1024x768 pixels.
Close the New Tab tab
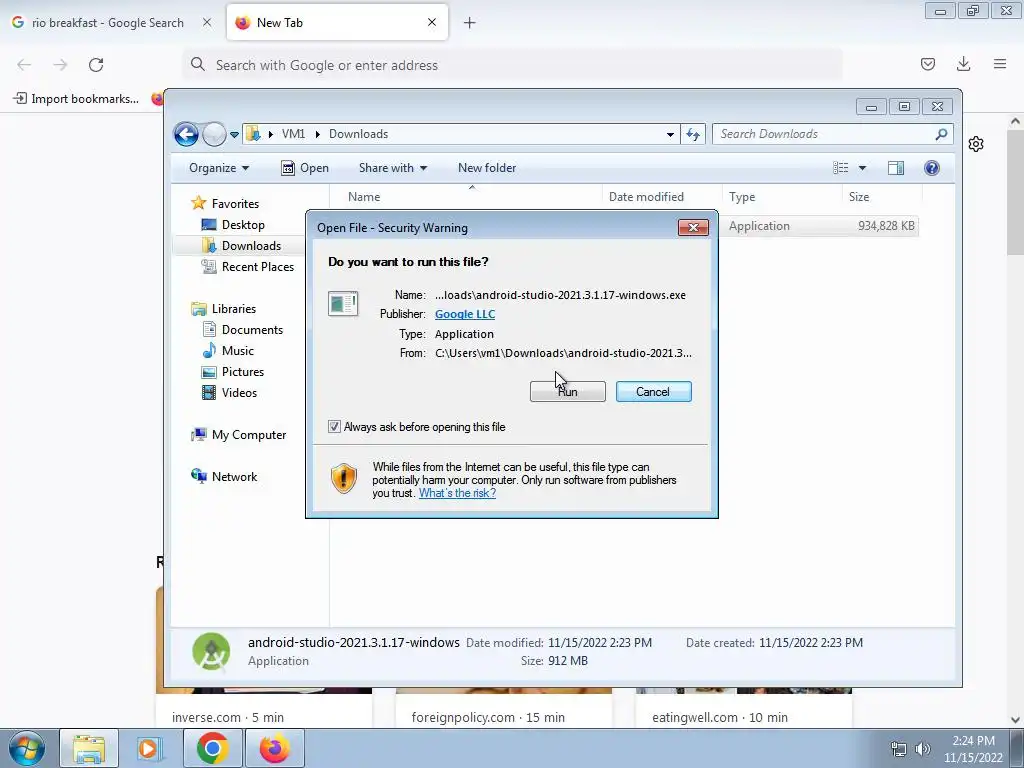pos(432,23)
